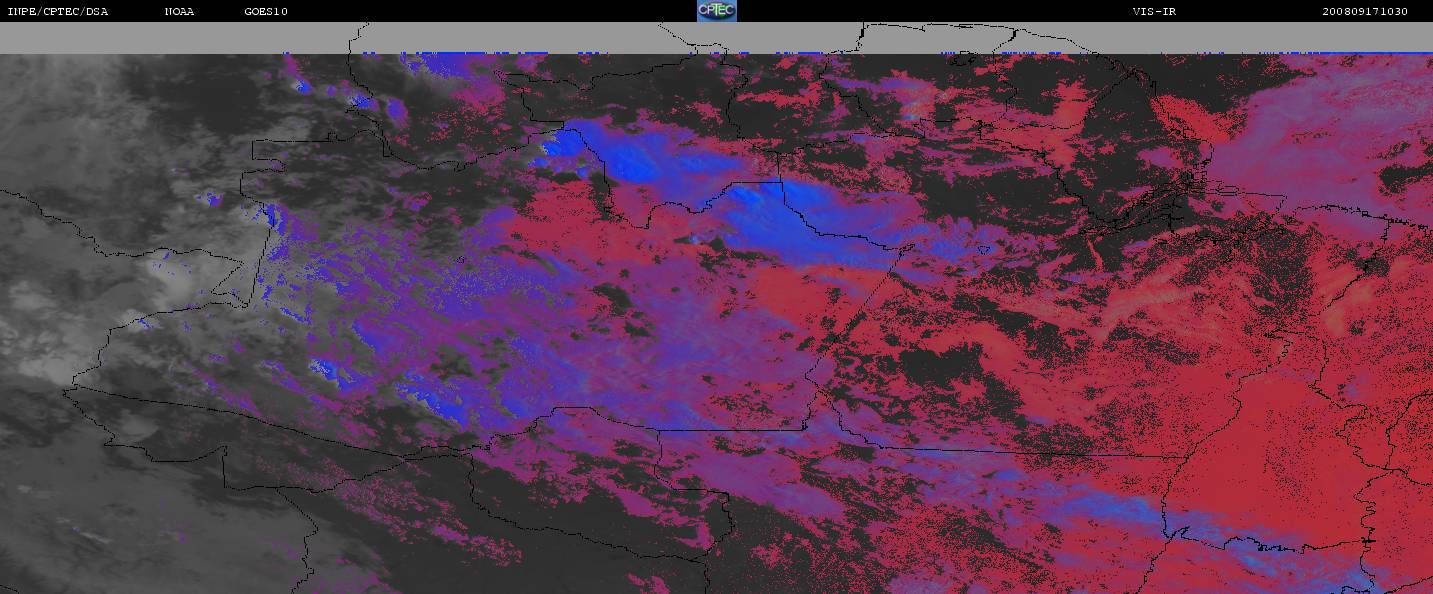Click the GOES10 satellite label
Screen dimensions: 1433x594
[x=266, y=11]
